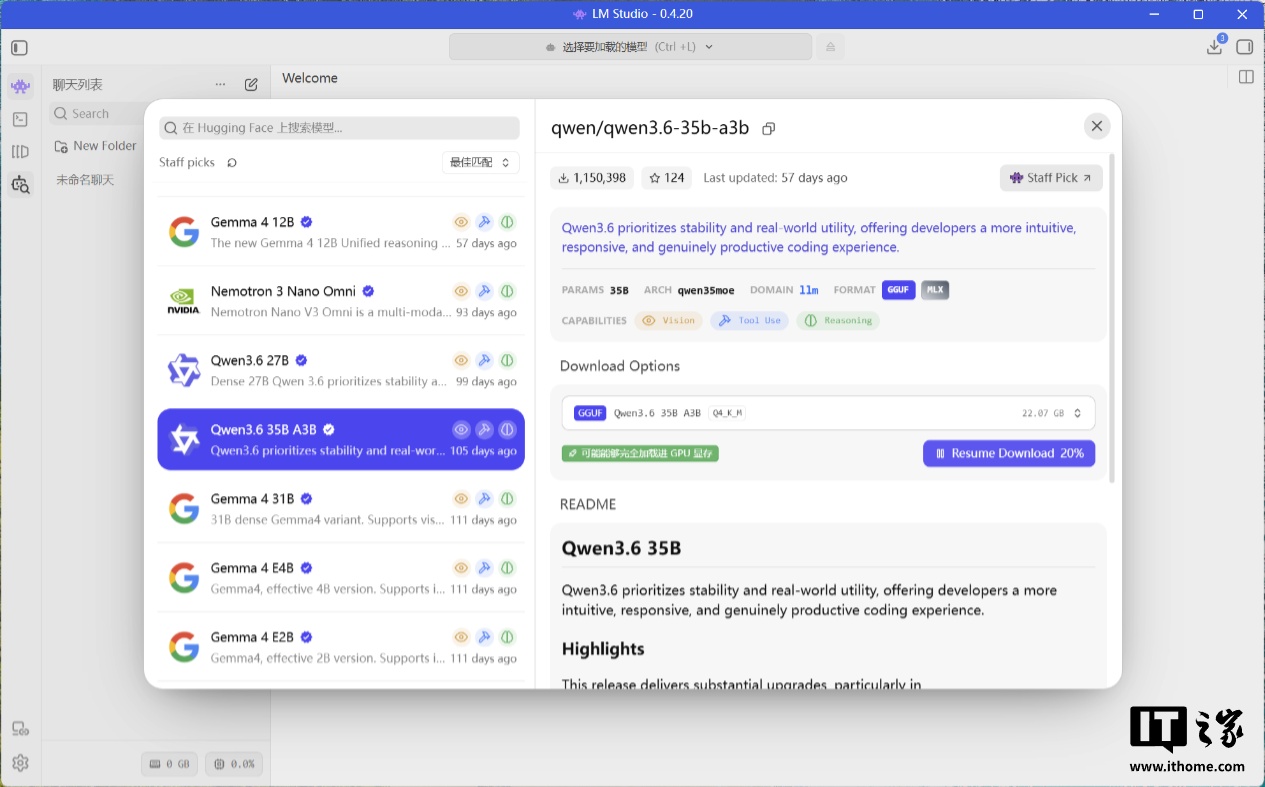Open downloads icon with badge
The width and height of the screenshot is (1265, 787).
(1215, 46)
